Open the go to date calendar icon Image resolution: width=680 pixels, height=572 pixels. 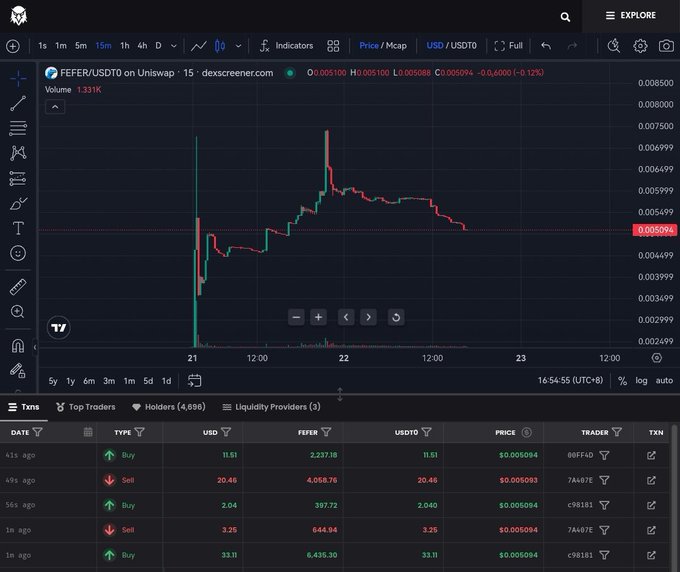click(x=194, y=380)
